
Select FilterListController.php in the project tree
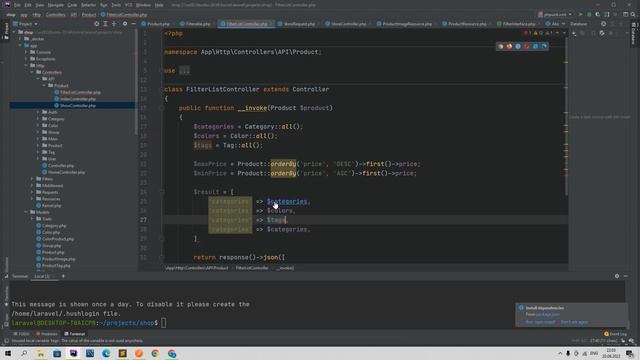coord(80,92)
